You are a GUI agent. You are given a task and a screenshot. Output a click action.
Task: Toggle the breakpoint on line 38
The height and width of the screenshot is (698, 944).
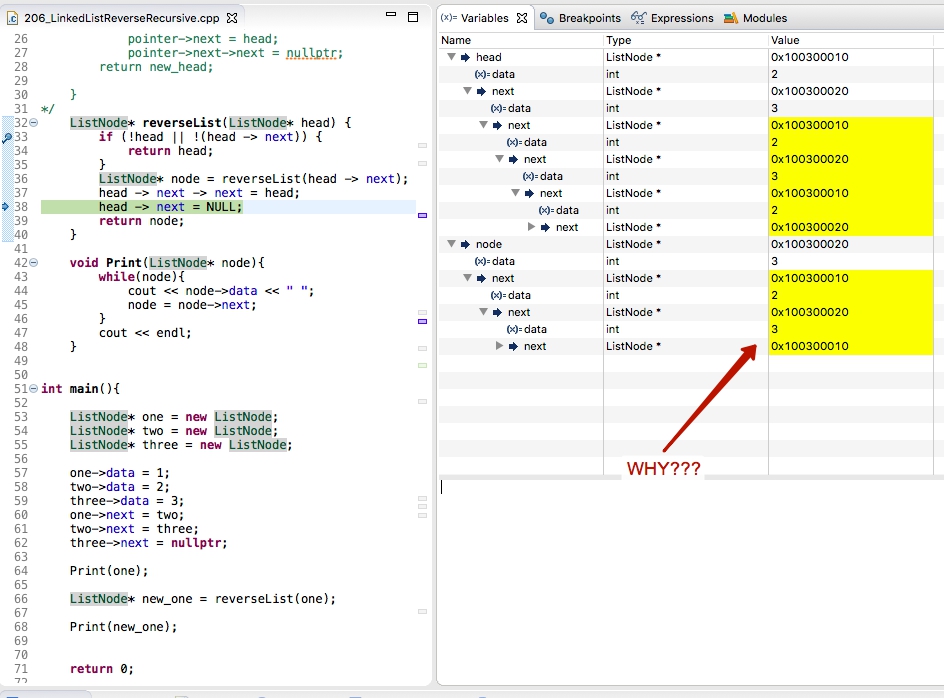coord(7,205)
